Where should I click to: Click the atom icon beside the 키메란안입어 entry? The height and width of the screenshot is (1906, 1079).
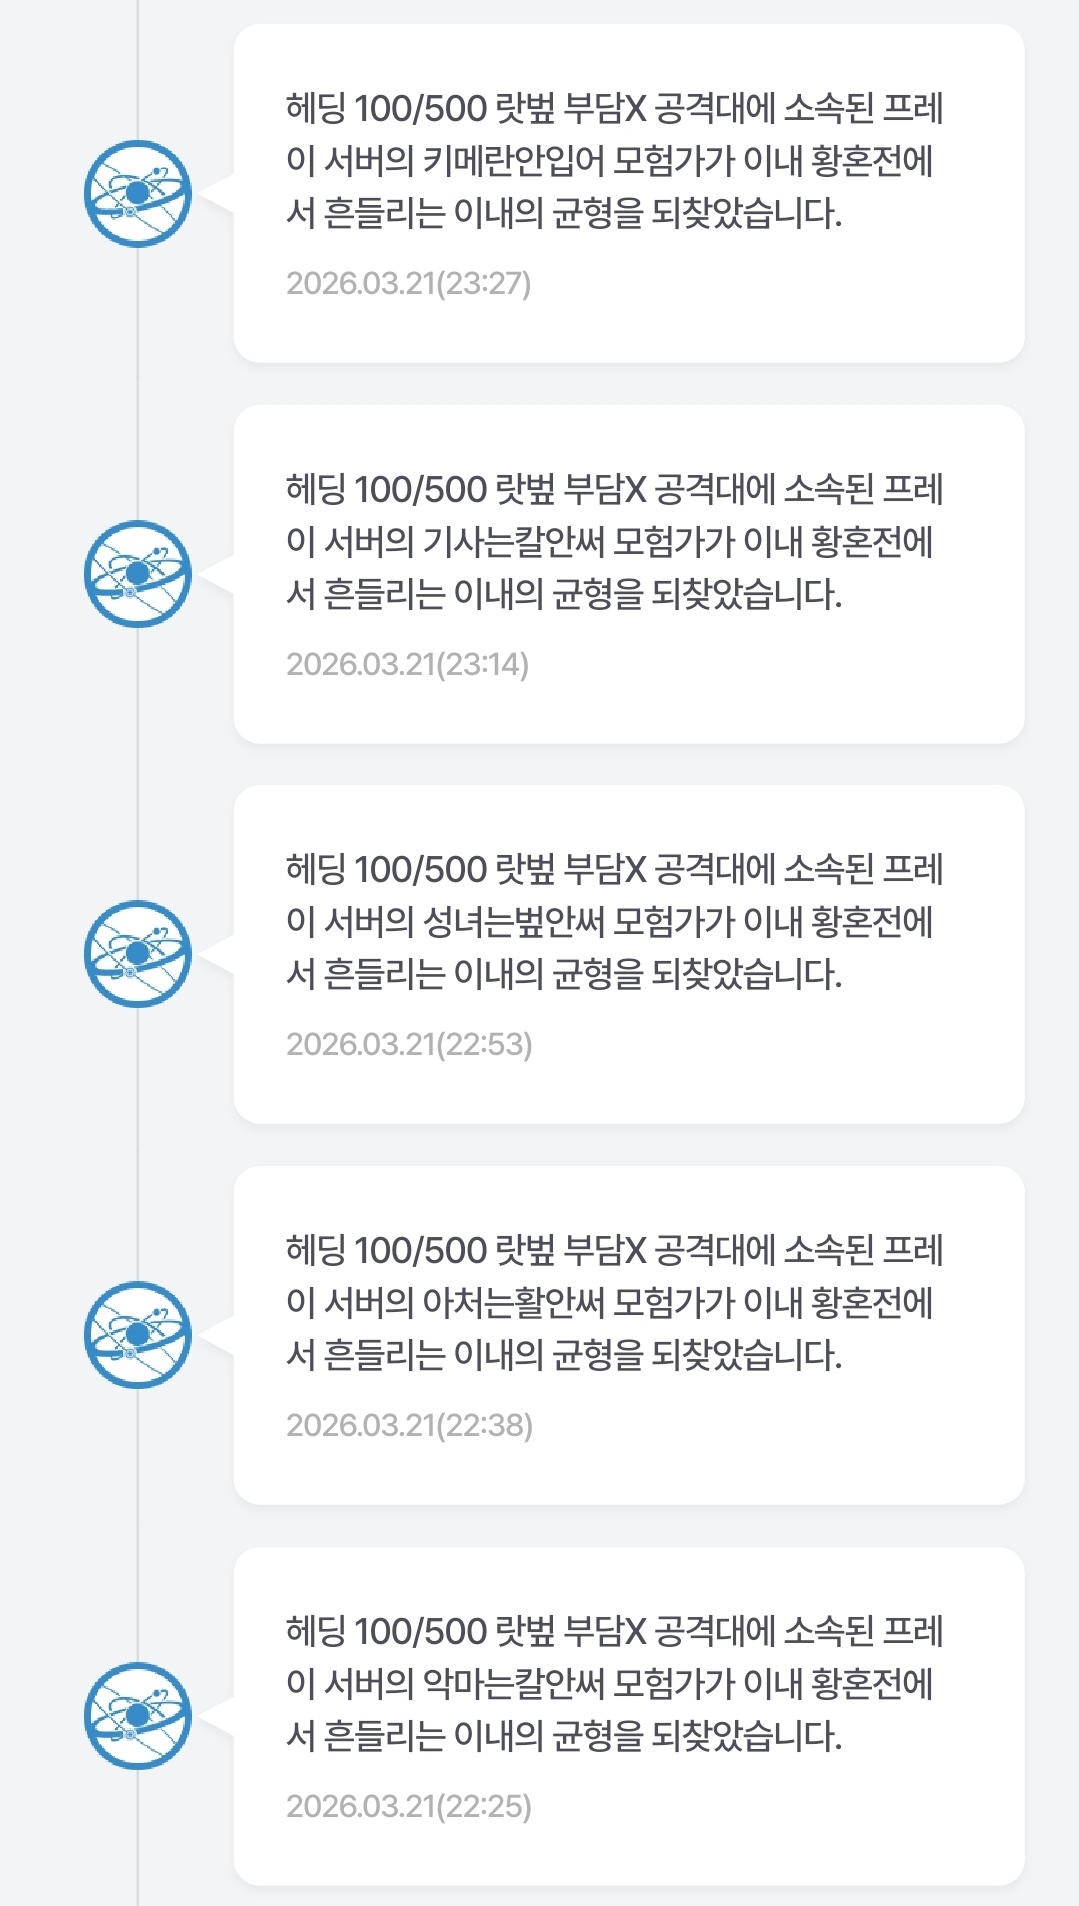[x=138, y=194]
